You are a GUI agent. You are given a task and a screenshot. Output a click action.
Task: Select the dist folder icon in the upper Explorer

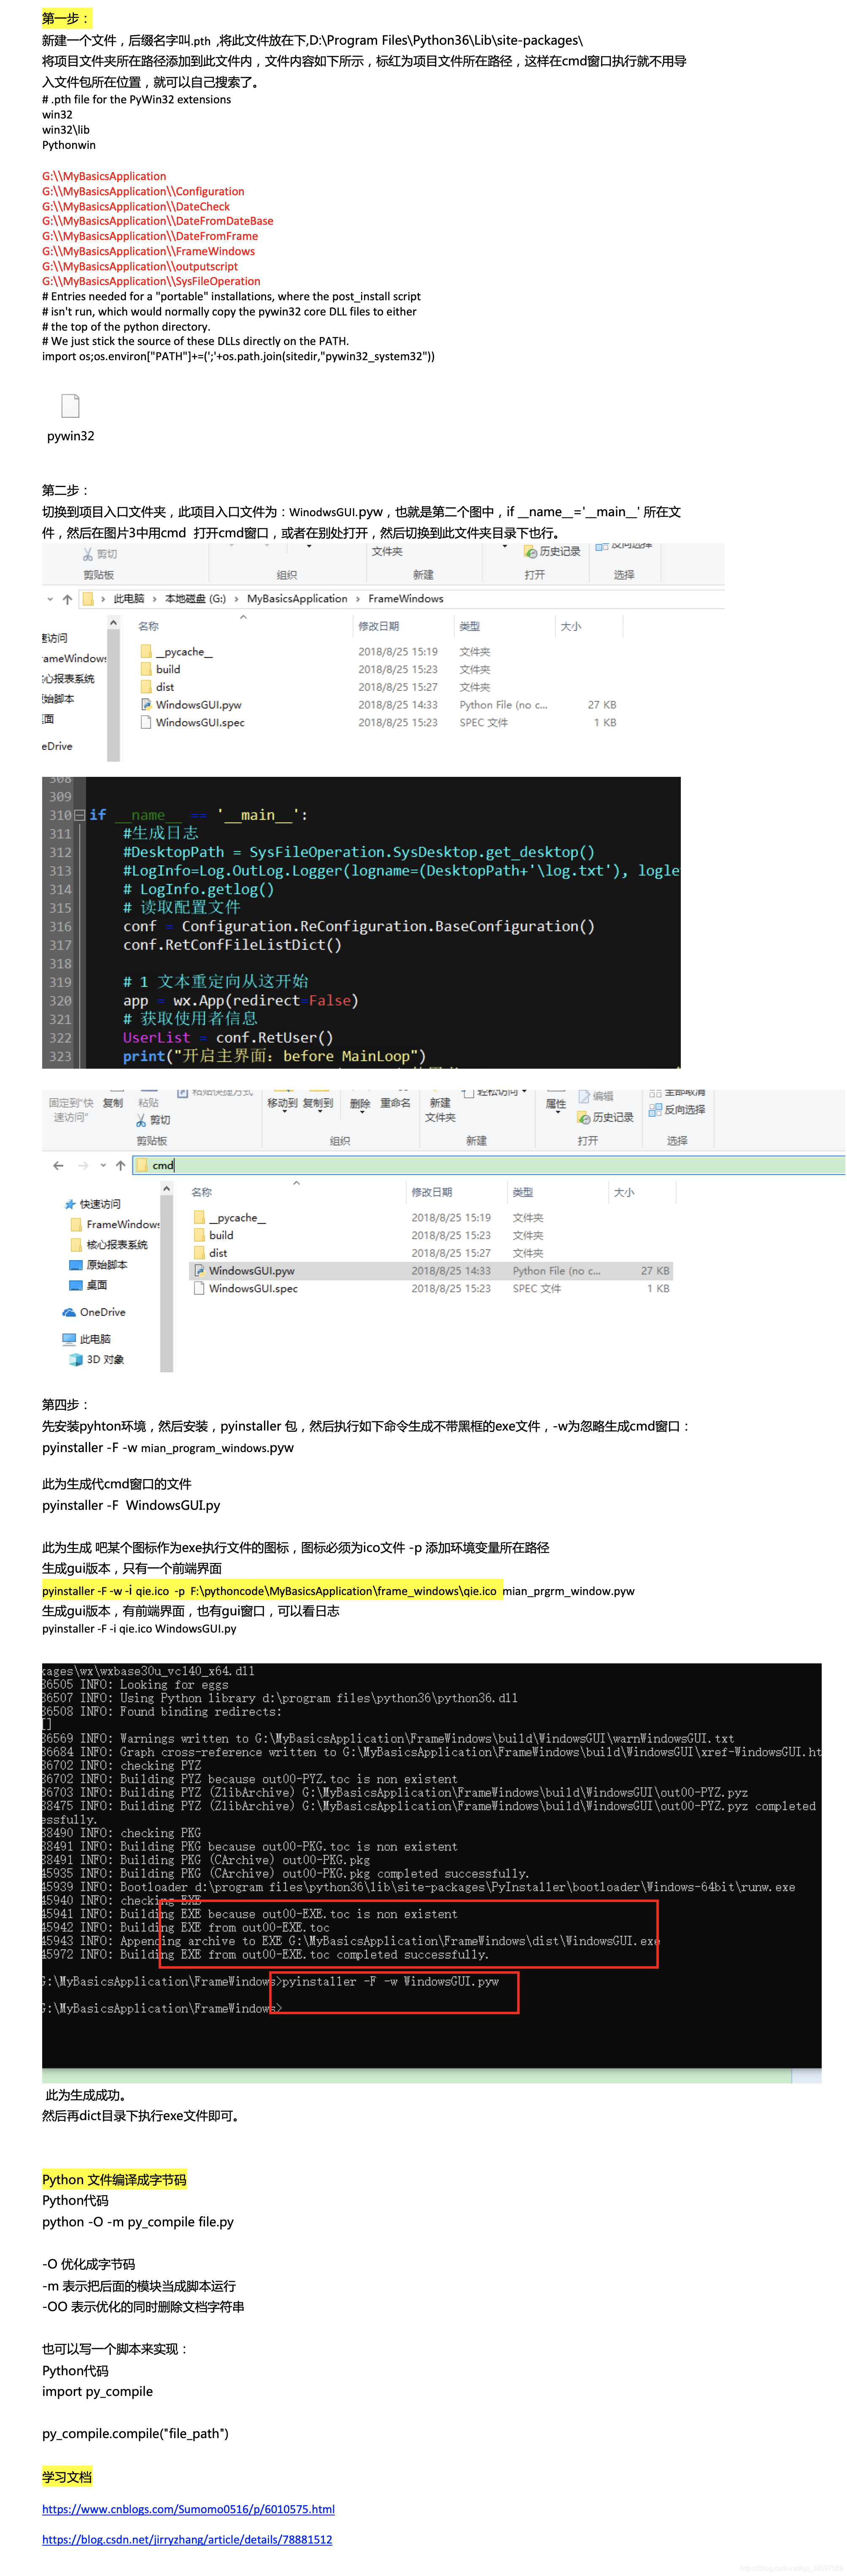(x=146, y=687)
